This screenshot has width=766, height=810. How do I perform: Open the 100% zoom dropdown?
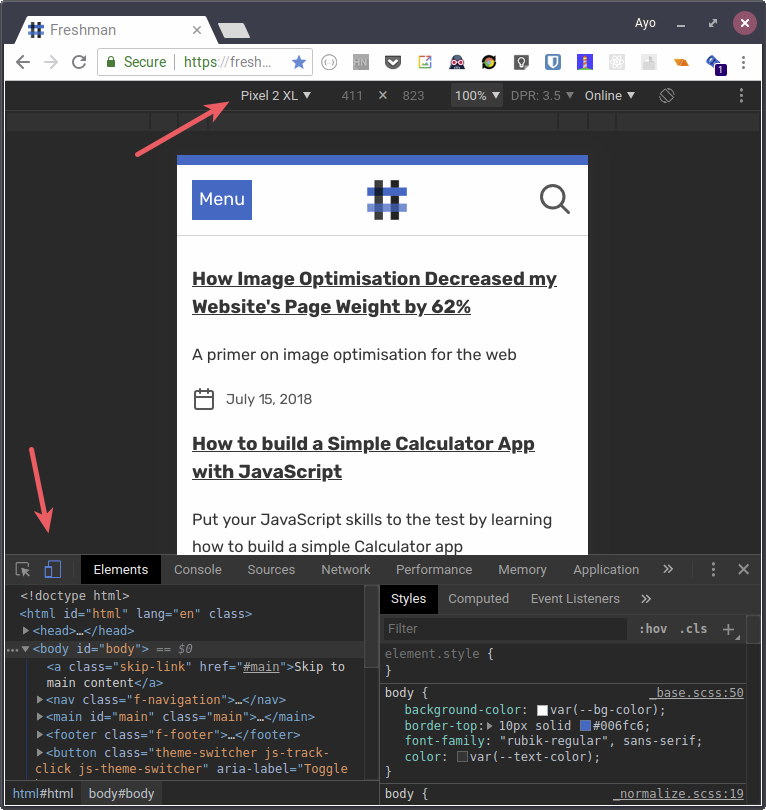(476, 96)
